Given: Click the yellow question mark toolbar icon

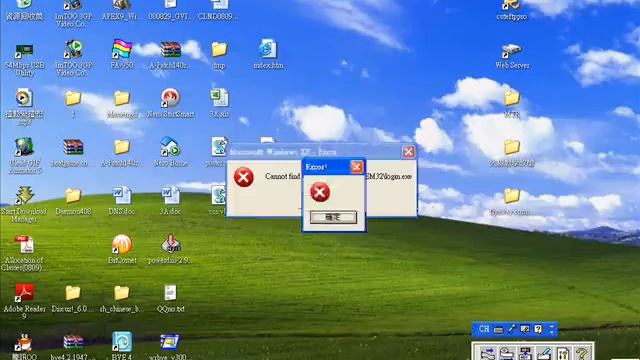Looking at the screenshot, I should point(582,353).
